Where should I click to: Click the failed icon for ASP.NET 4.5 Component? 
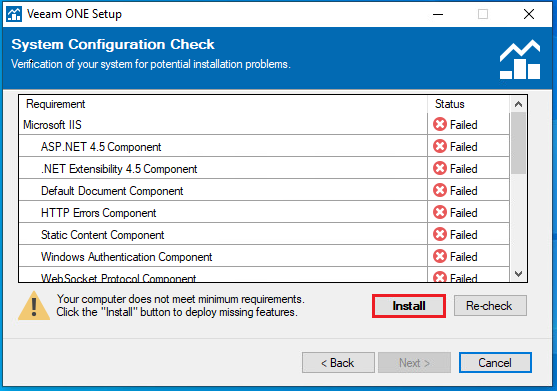(440, 146)
